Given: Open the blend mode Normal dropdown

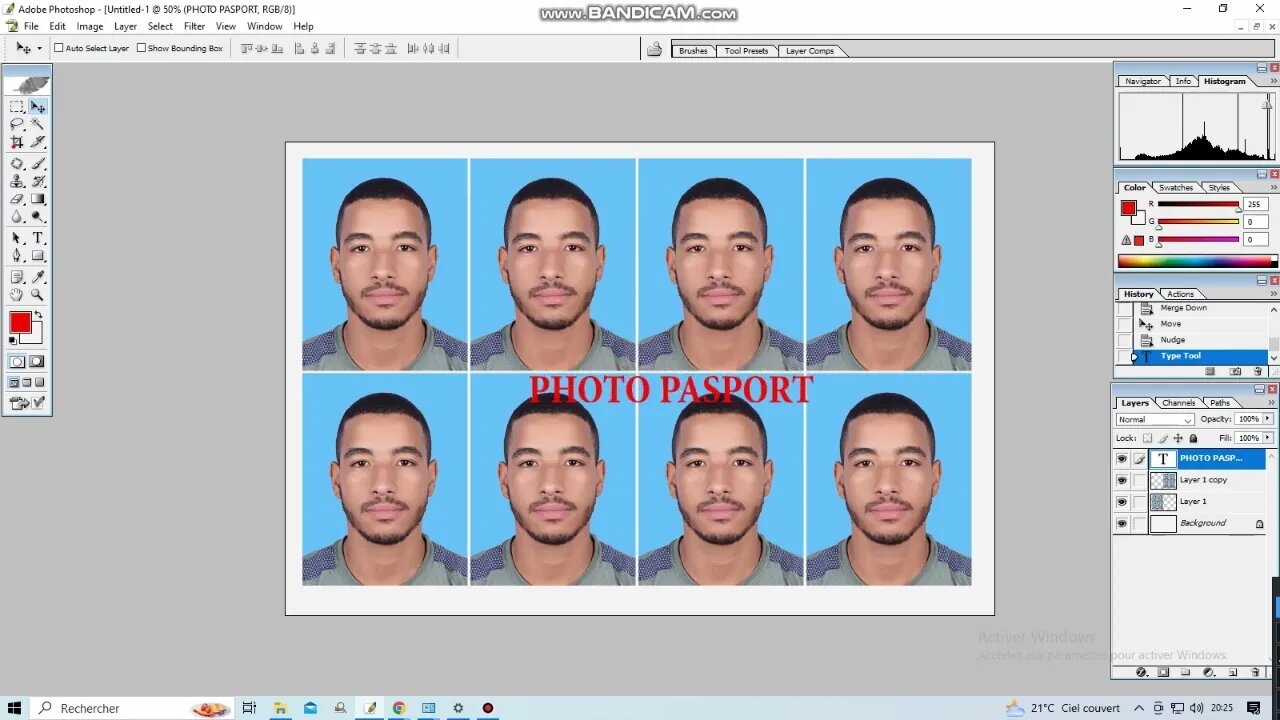Looking at the screenshot, I should pos(1155,420).
